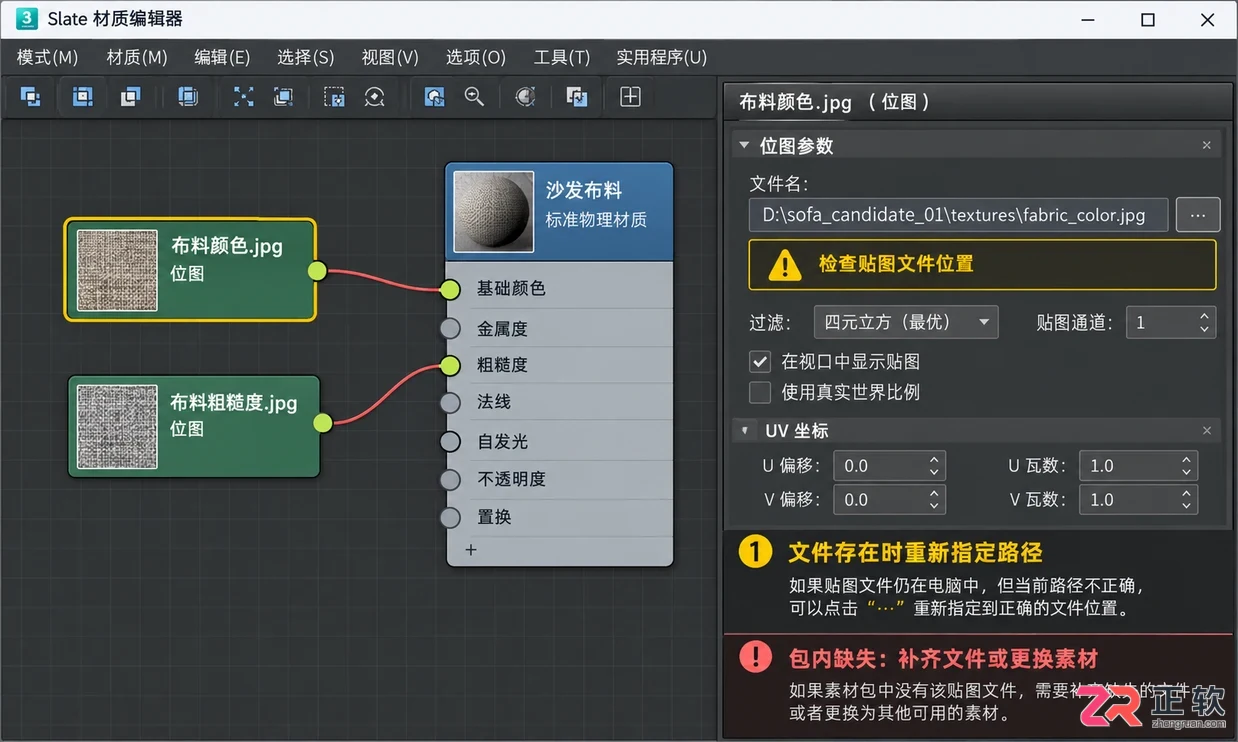The width and height of the screenshot is (1238, 742).
Task: Click the zoom extents selected icon
Action: (x=283, y=97)
